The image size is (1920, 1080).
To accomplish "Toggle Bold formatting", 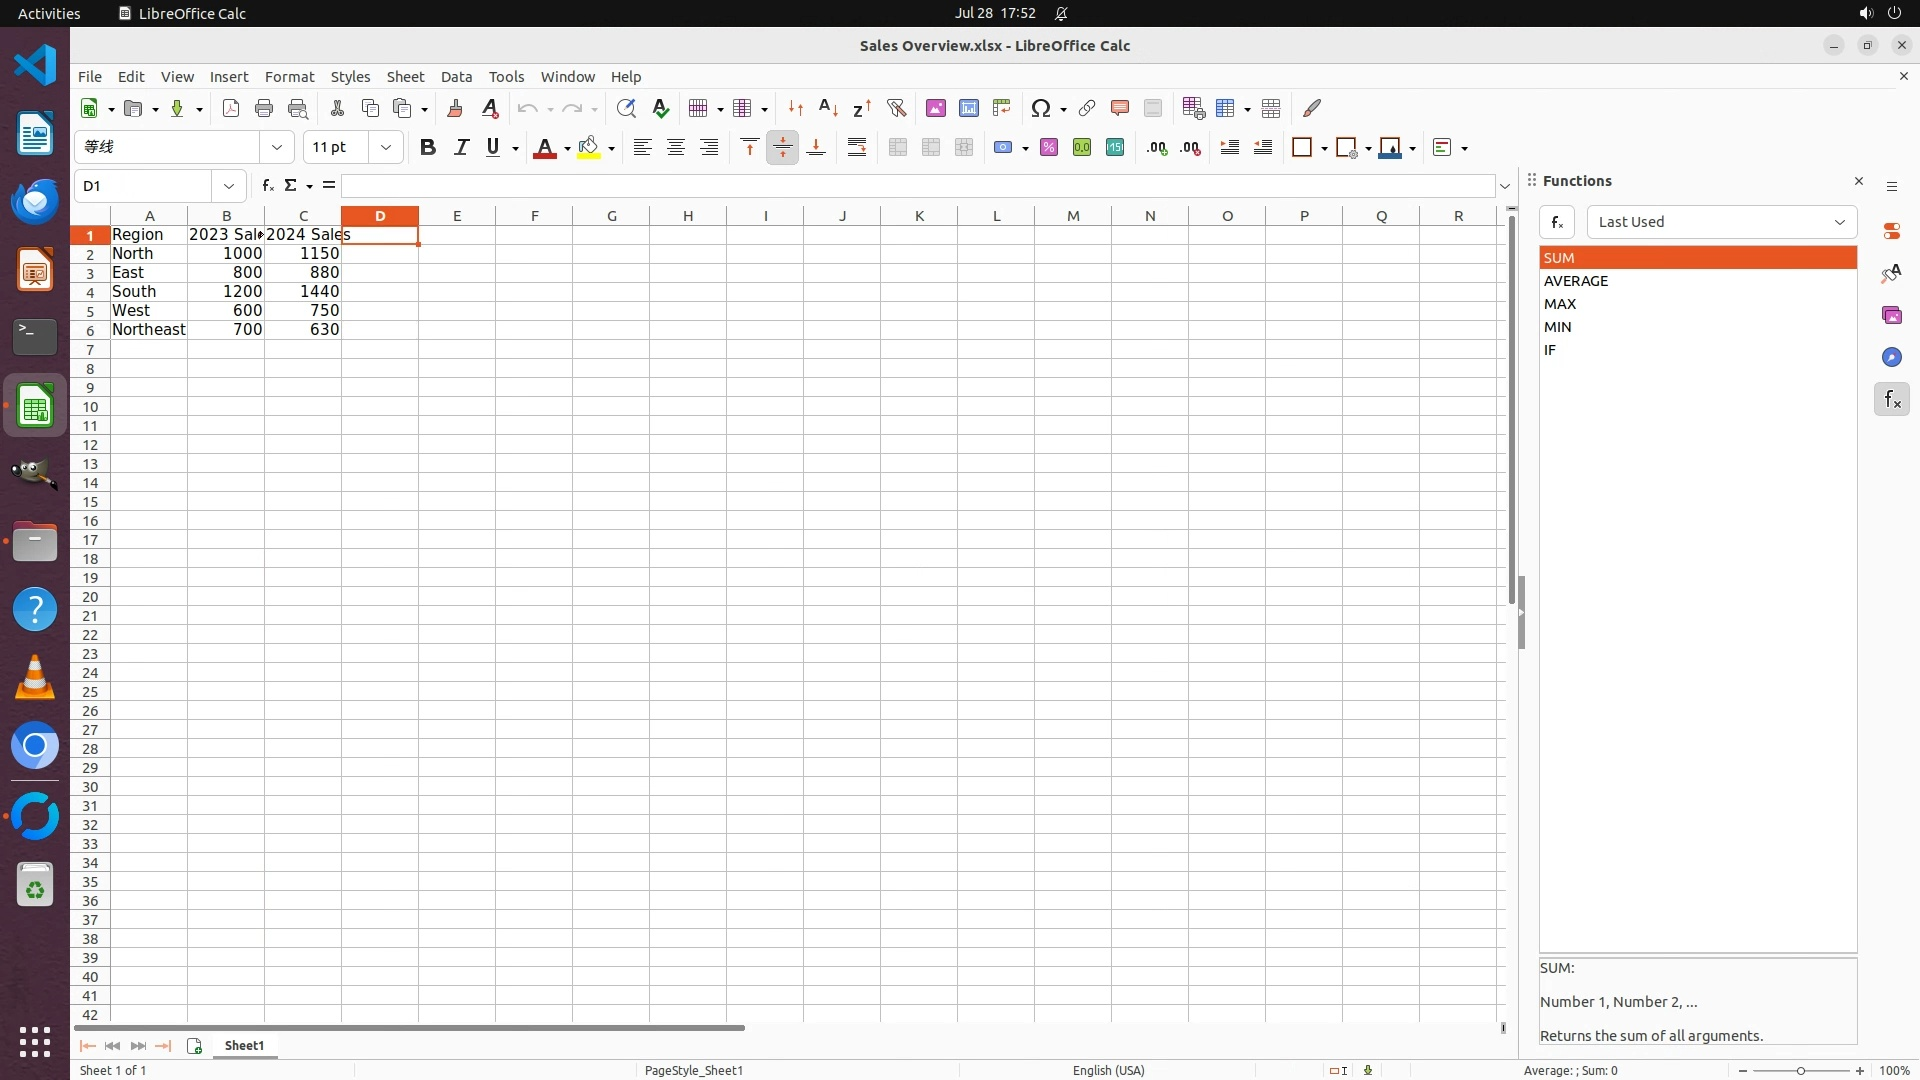I will pos(428,148).
